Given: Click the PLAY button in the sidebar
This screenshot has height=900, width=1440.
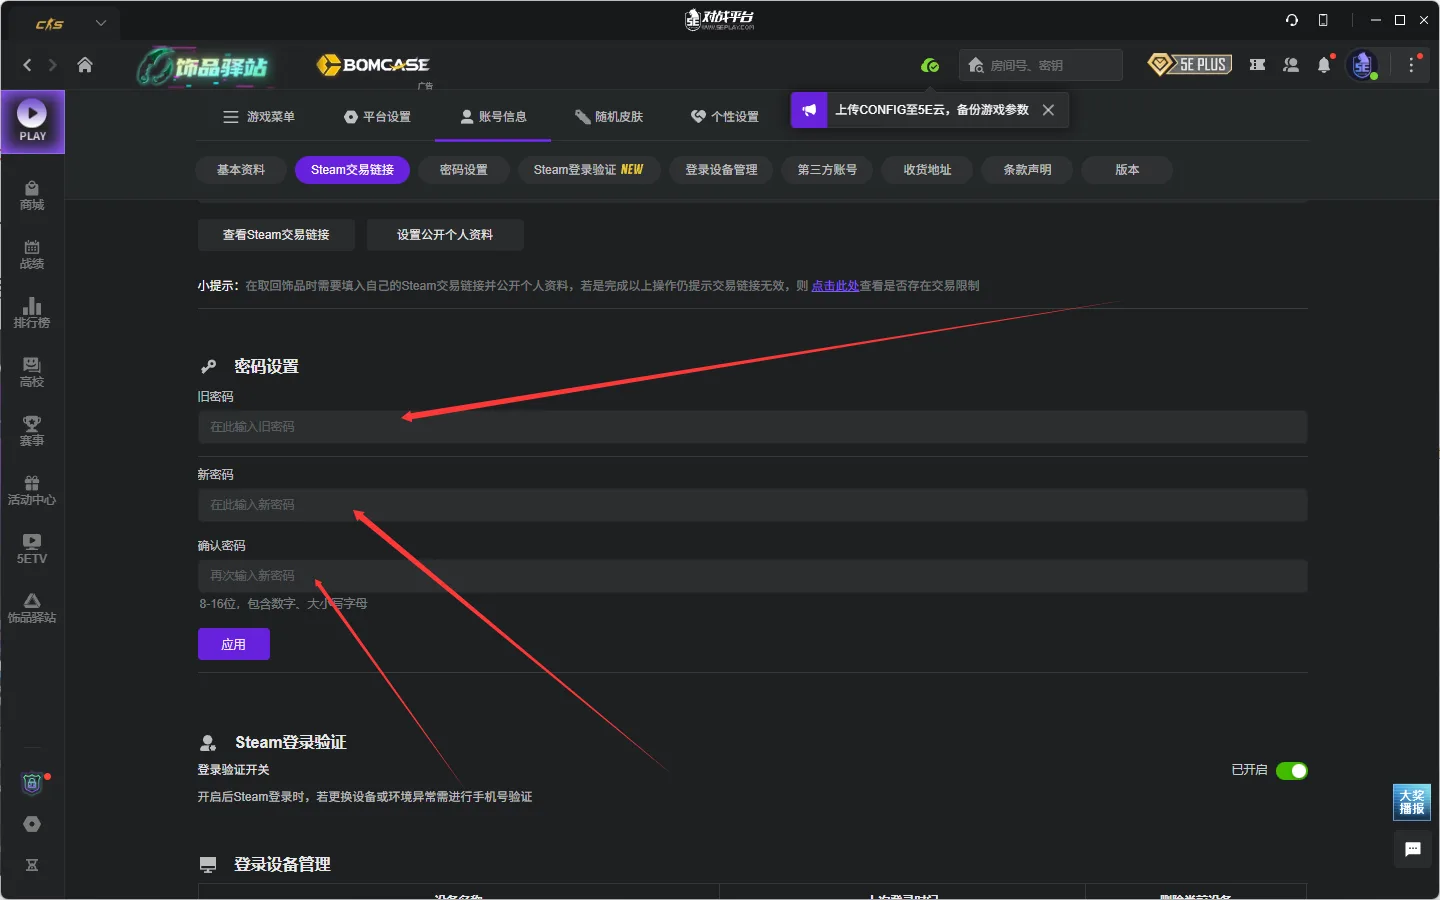Looking at the screenshot, I should 32,122.
